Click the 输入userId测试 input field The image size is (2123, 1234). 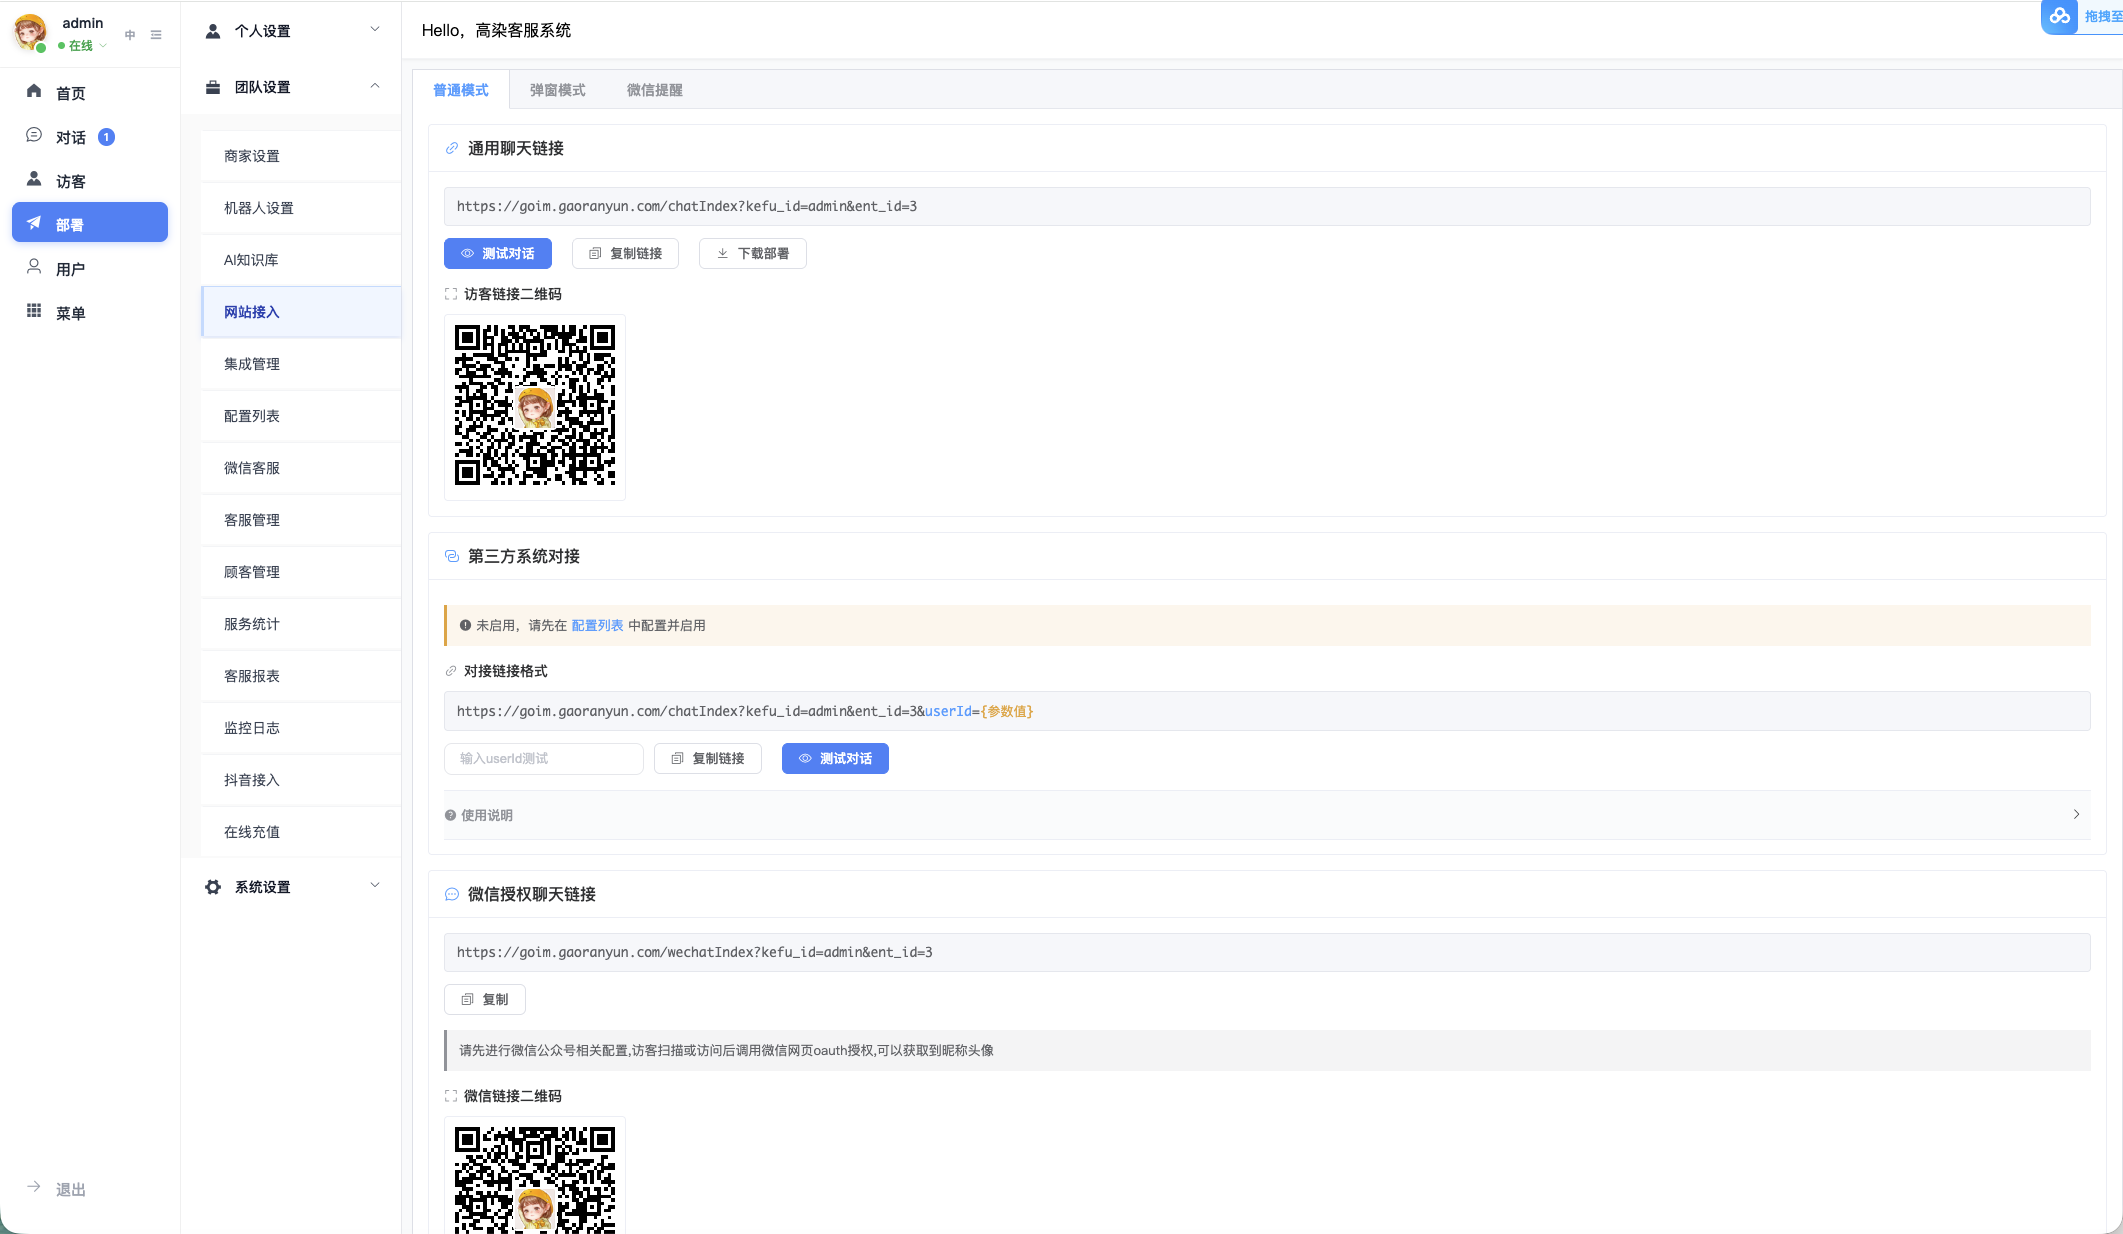(544, 759)
